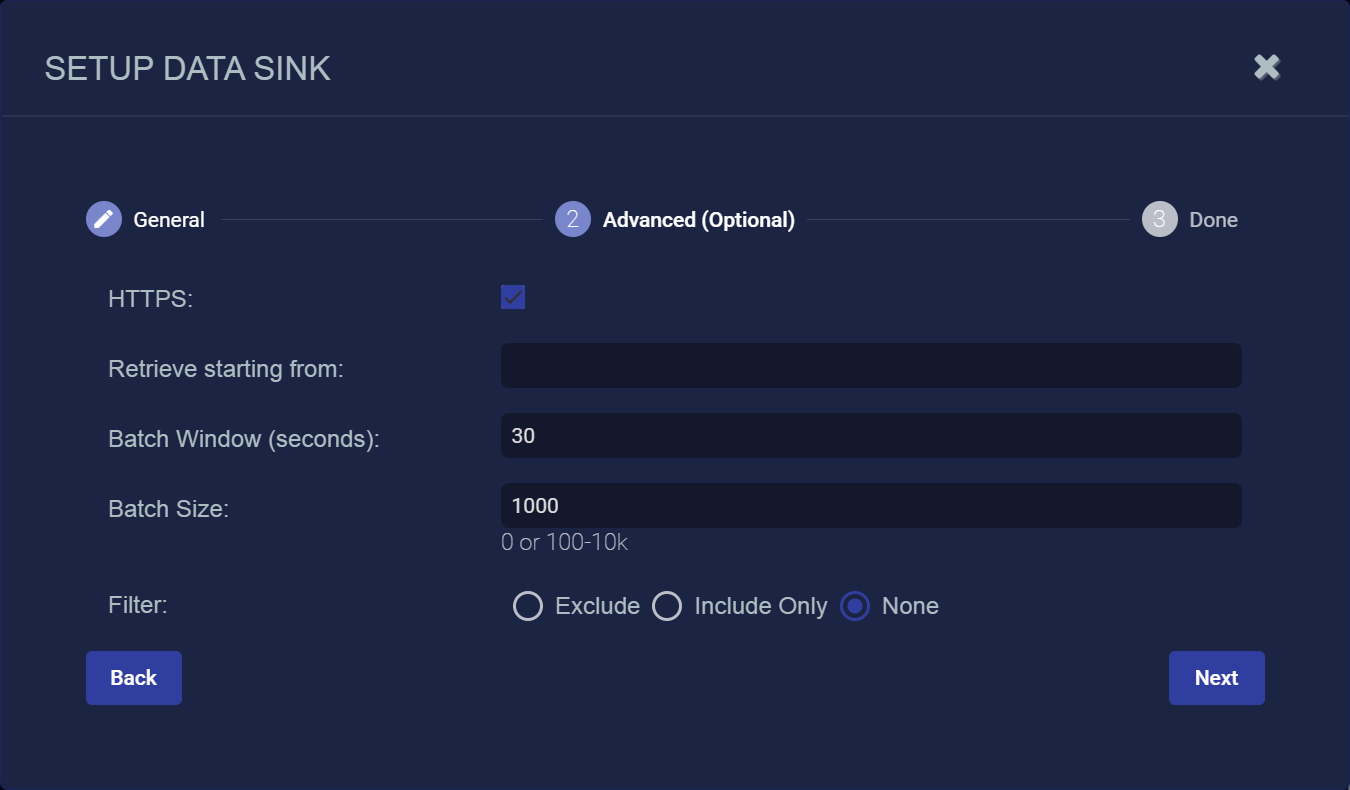Select the Advanced (Optional) step label
1350x790 pixels.
[698, 220]
